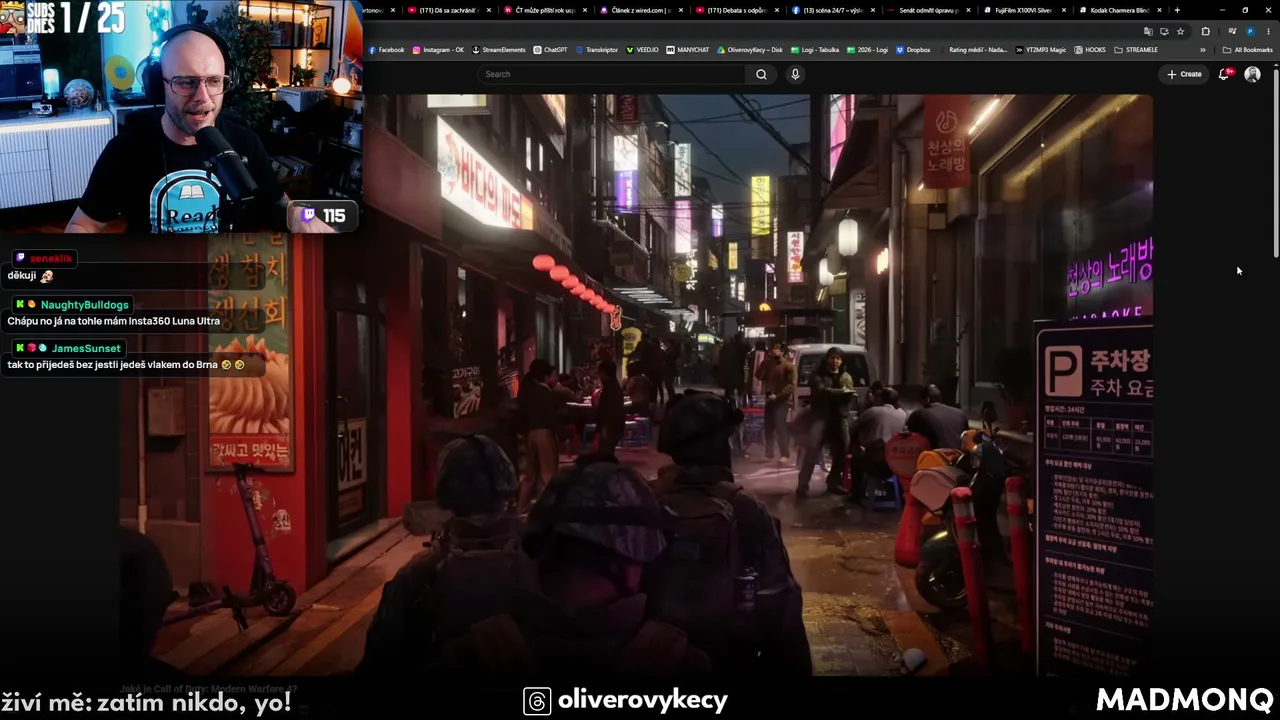Open the browser extensions menu
The image size is (1280, 720).
pyautogui.click(x=1205, y=31)
